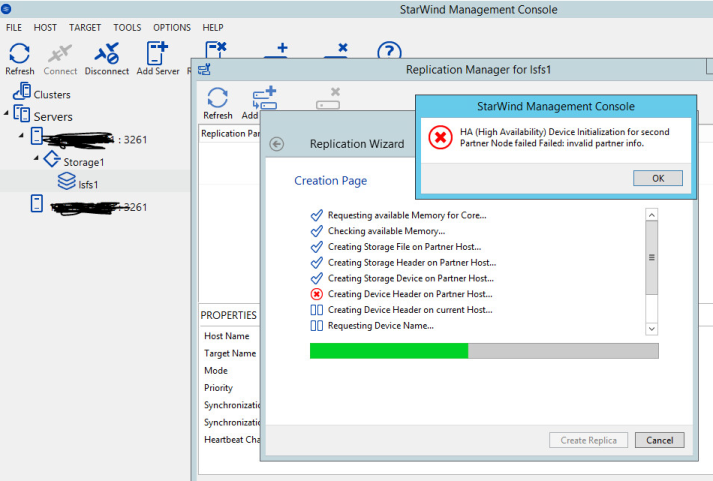Image resolution: width=713 pixels, height=481 pixels.
Task: Click the lsfs1 device icon
Action: pyautogui.click(x=66, y=181)
